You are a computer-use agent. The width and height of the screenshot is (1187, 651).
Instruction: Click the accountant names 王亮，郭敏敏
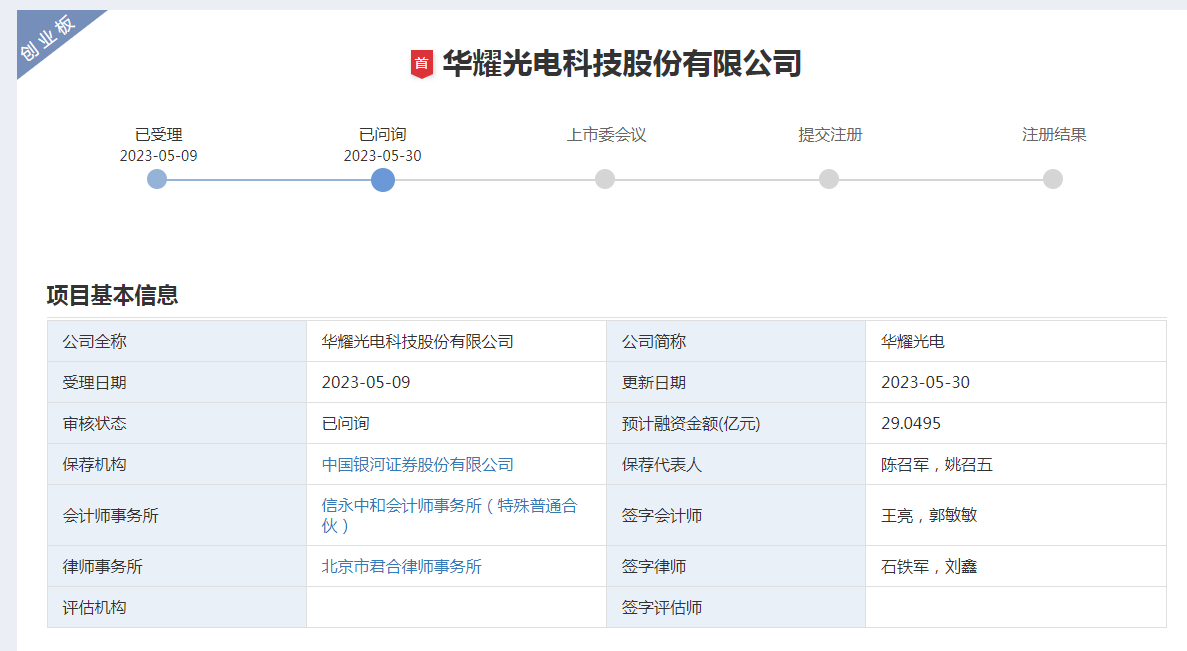tap(930, 516)
